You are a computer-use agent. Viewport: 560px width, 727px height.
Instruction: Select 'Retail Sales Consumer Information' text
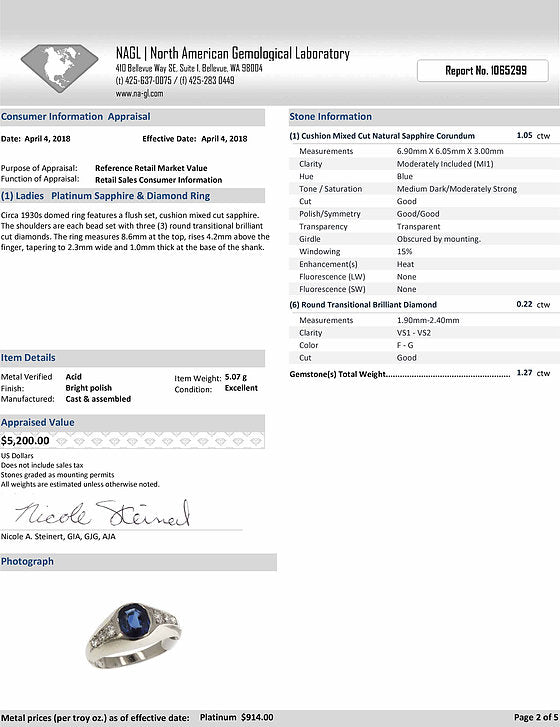(x=159, y=180)
